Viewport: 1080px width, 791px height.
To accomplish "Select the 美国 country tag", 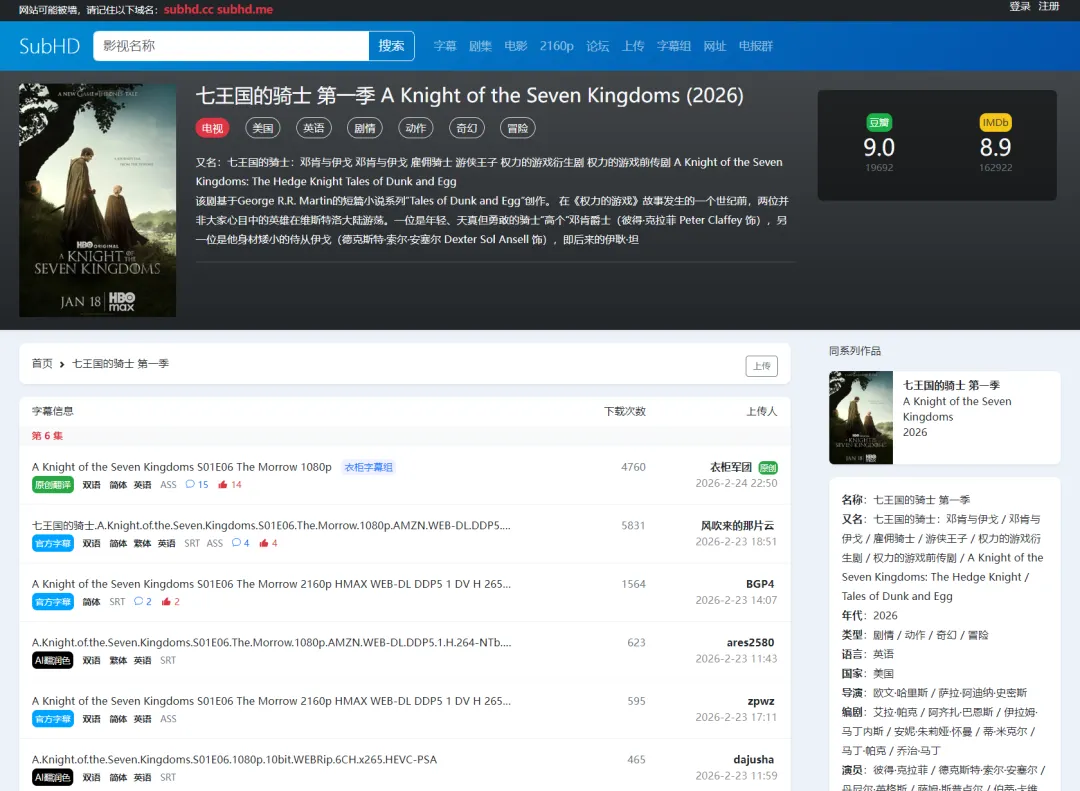I will coord(263,128).
